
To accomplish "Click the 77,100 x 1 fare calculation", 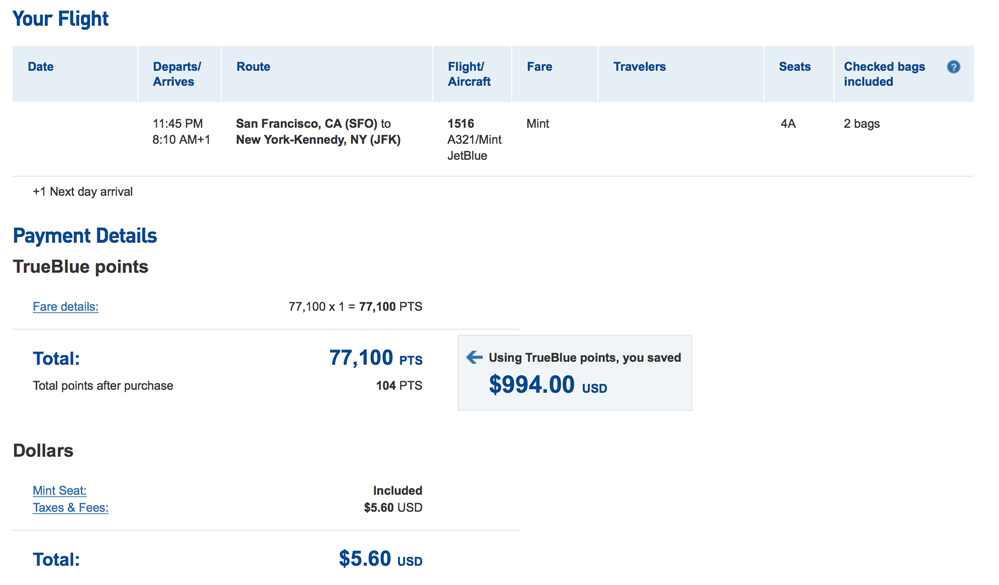I will point(356,307).
